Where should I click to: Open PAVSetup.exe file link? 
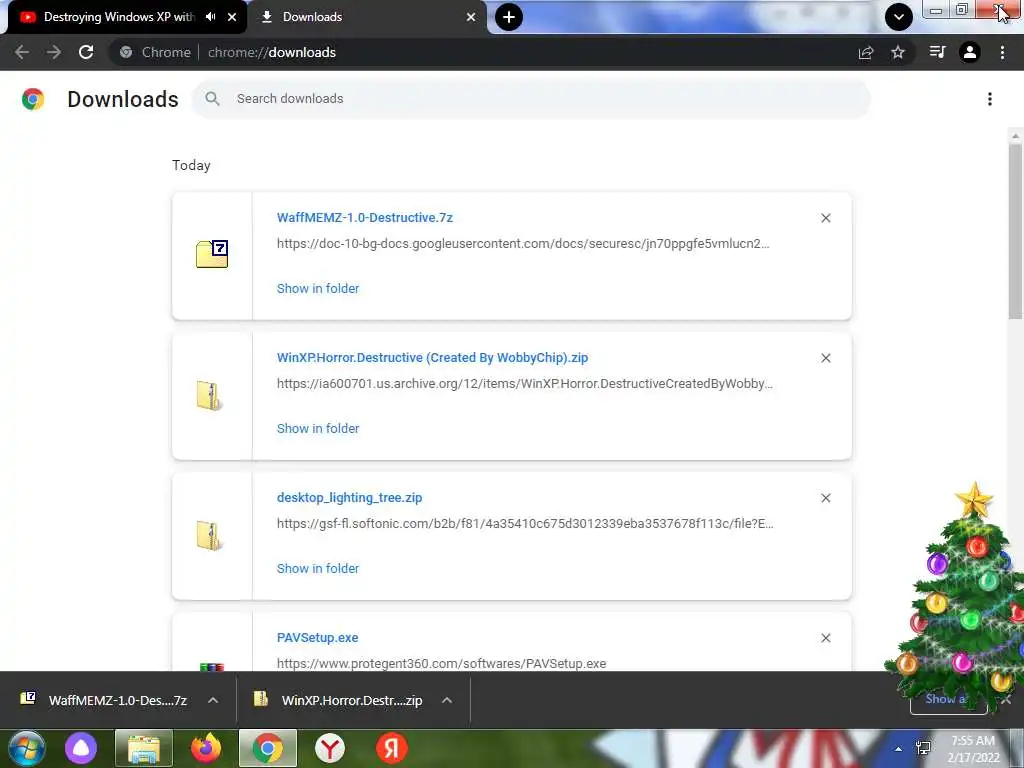point(317,637)
